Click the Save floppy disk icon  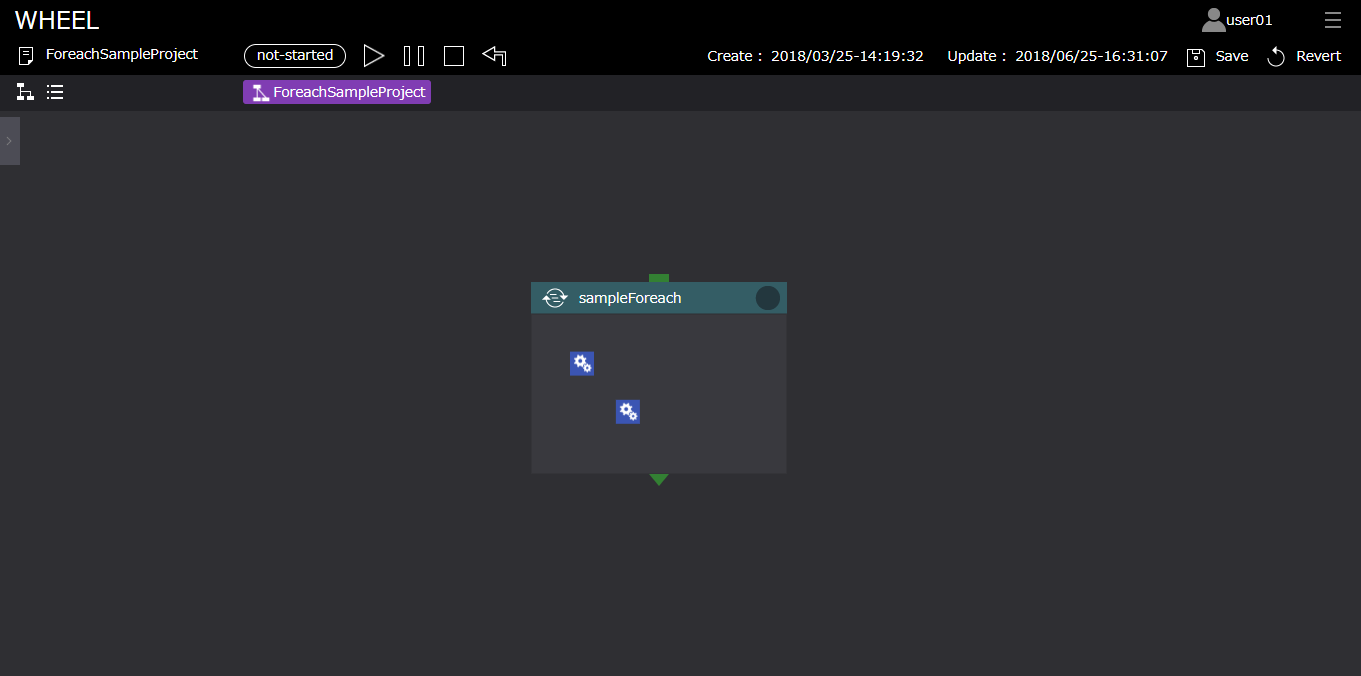coord(1196,57)
